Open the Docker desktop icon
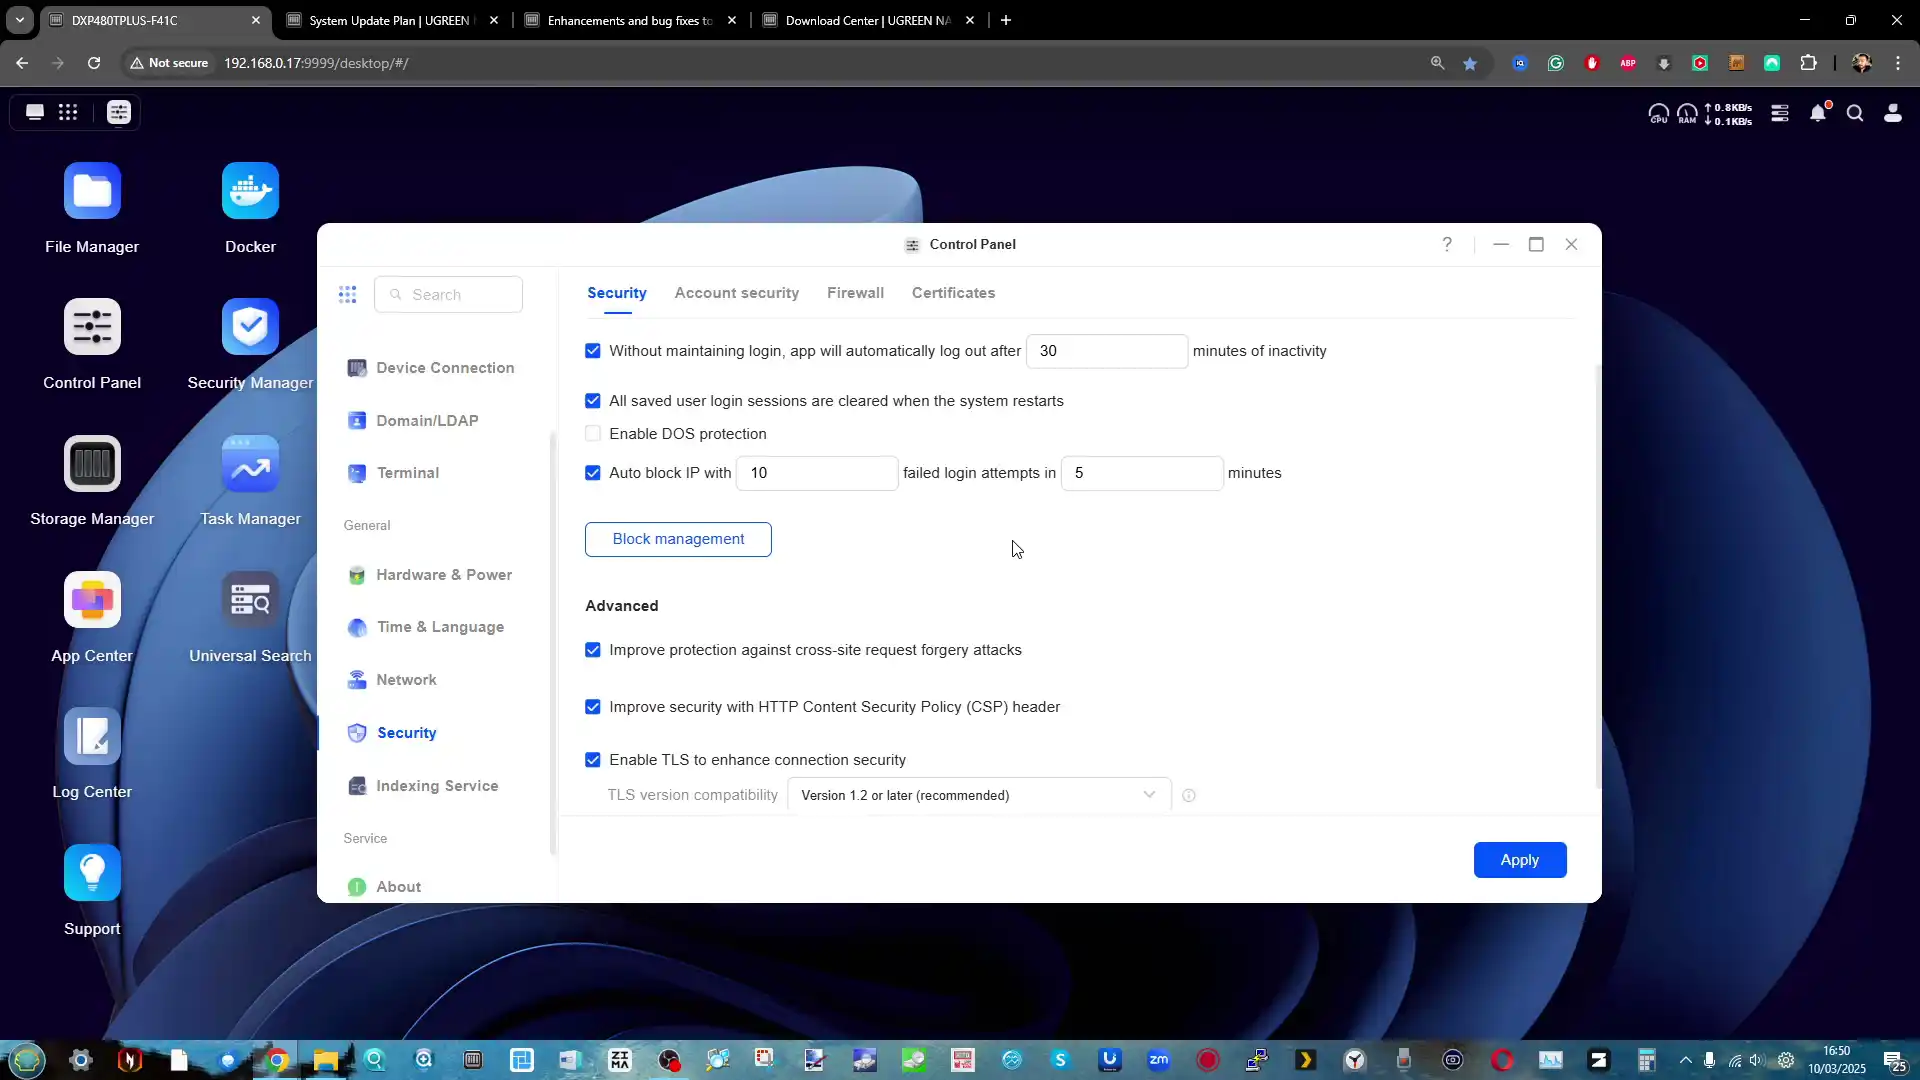This screenshot has width=1920, height=1080. [250, 191]
